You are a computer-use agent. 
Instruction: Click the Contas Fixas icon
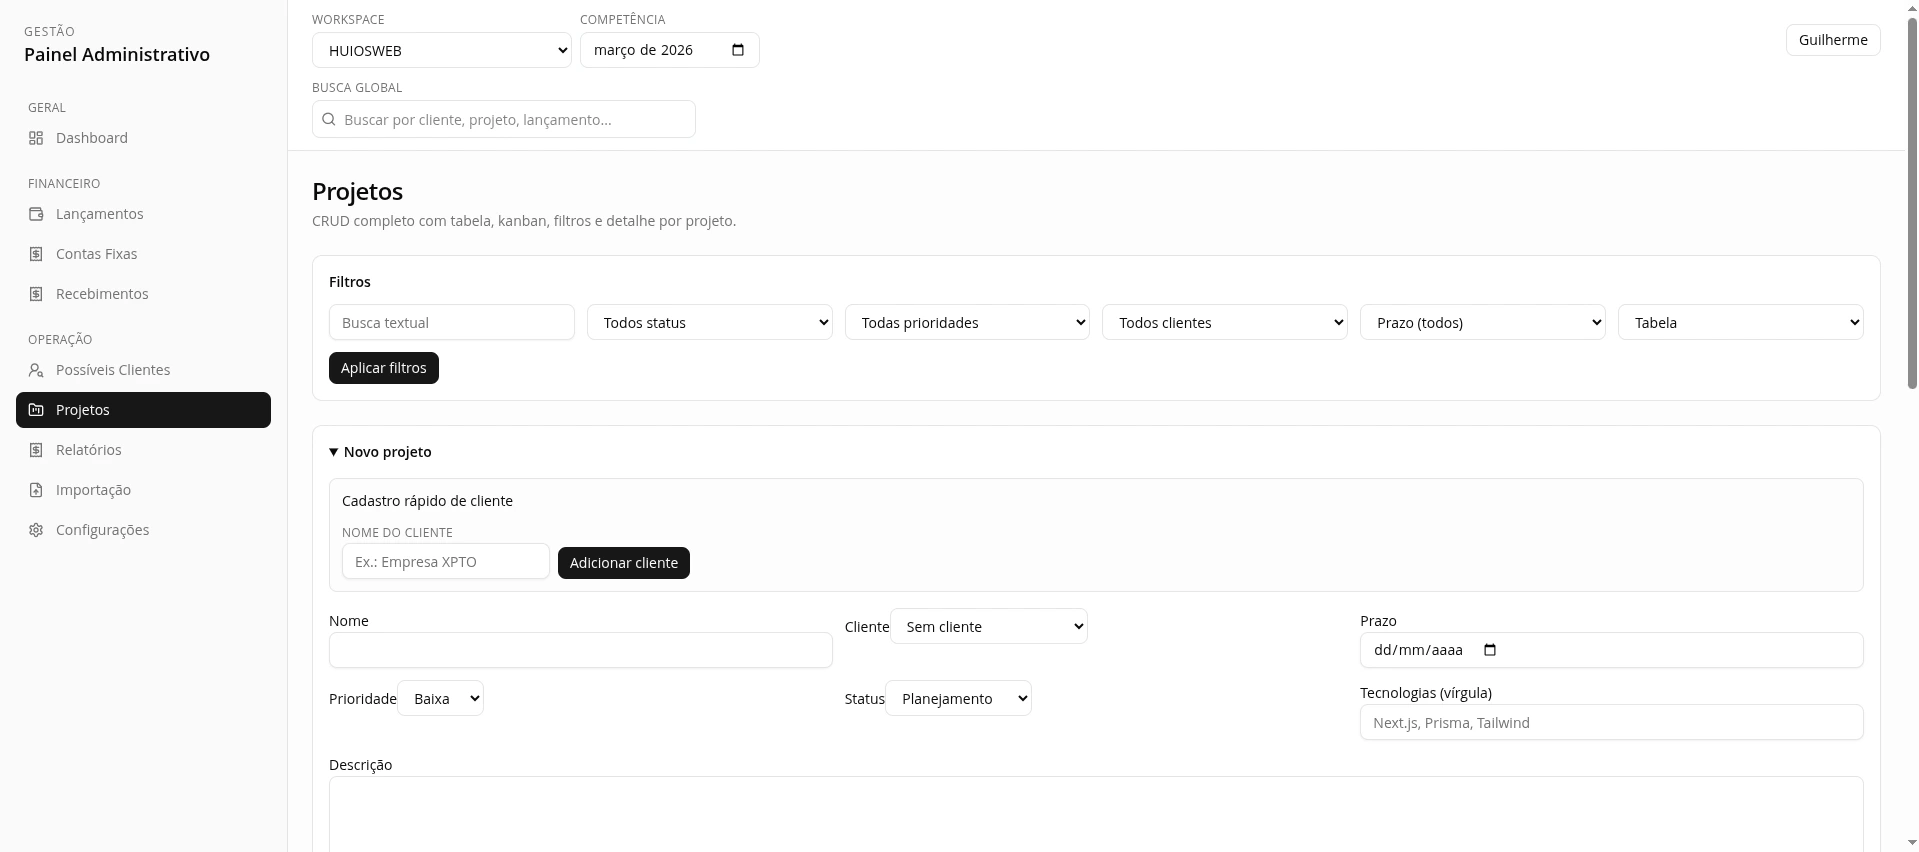click(x=36, y=254)
